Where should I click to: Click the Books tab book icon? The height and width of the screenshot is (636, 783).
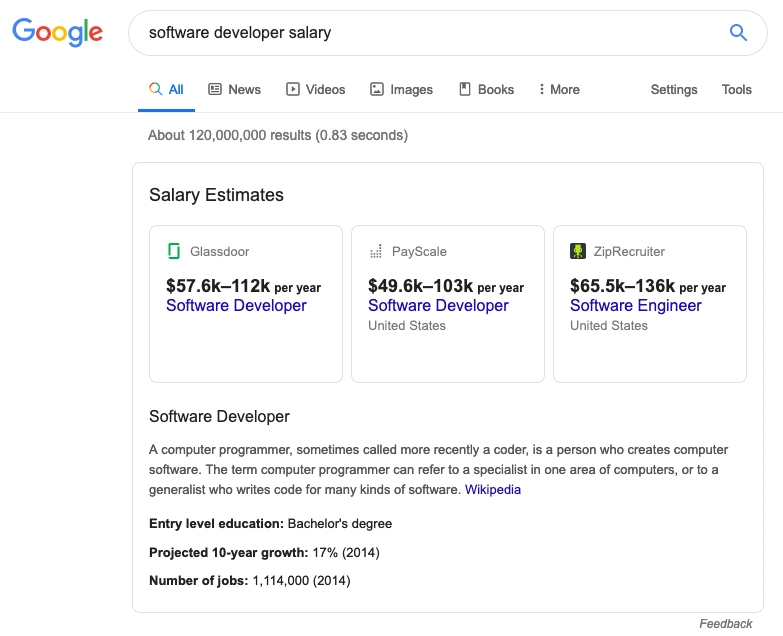coord(465,89)
